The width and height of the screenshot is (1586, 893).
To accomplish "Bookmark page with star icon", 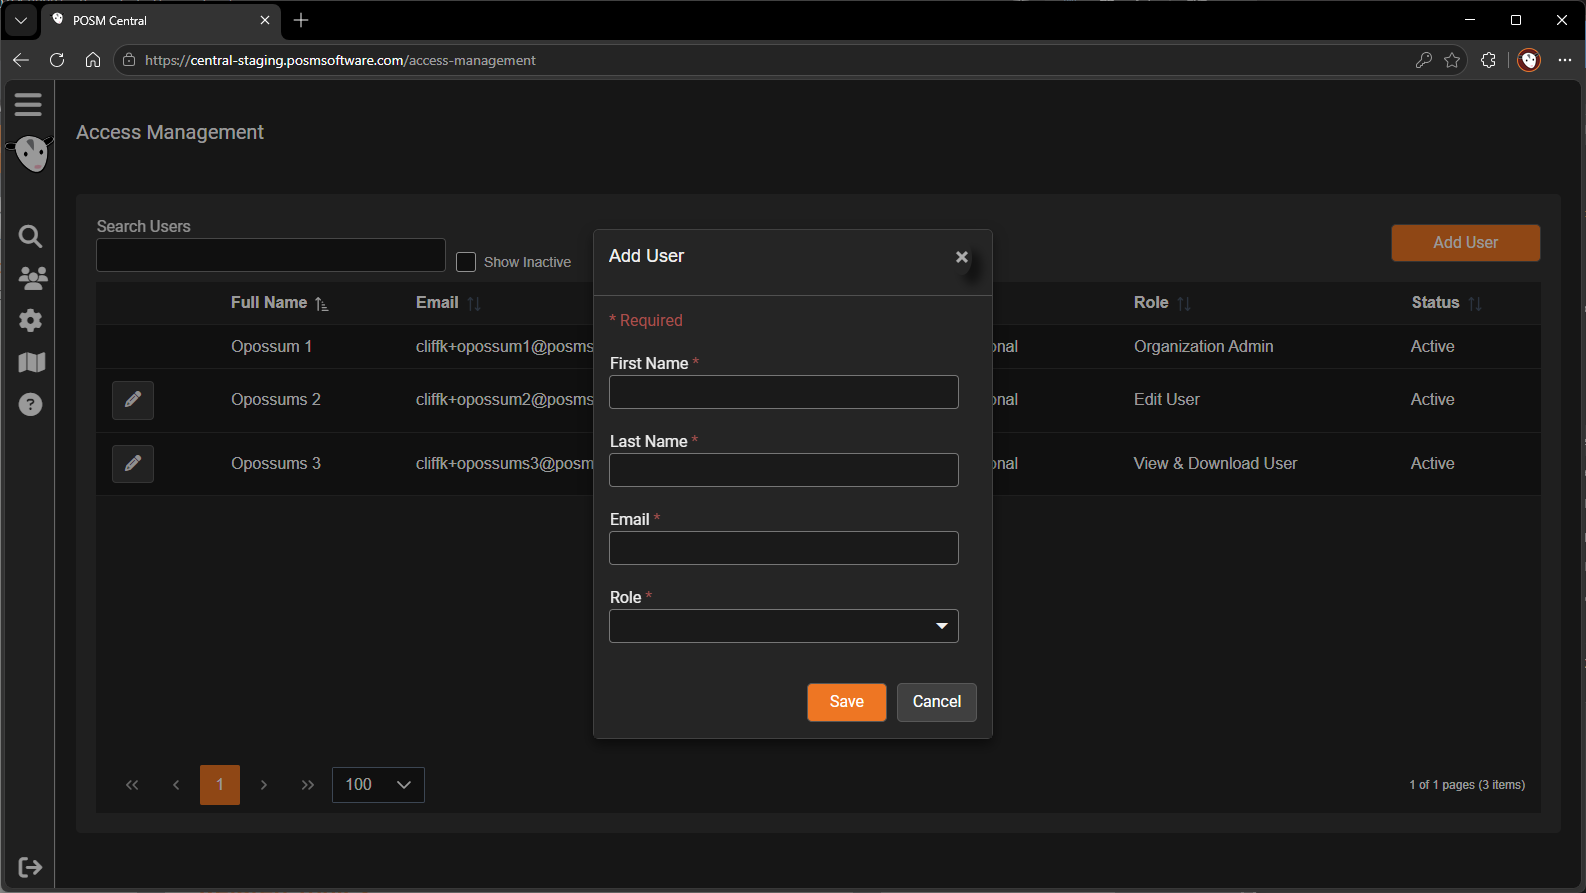I will (1452, 60).
